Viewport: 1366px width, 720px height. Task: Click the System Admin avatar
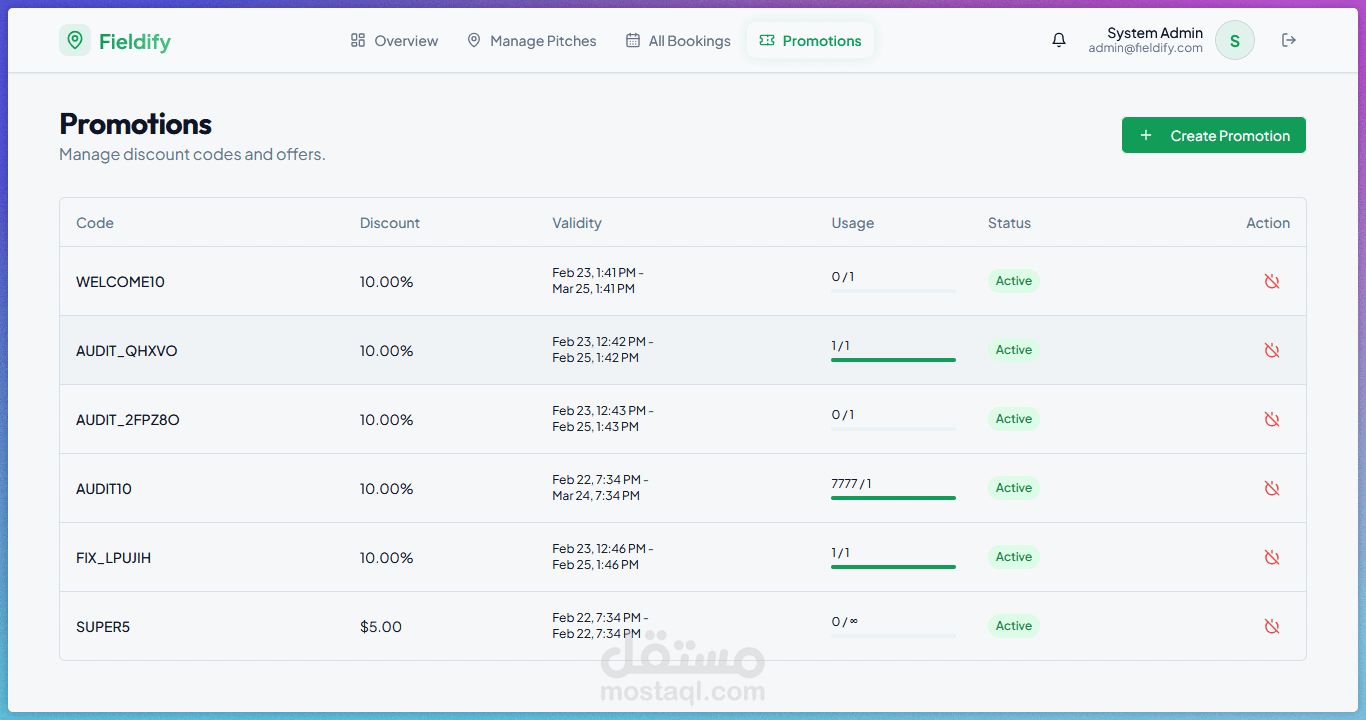click(1234, 41)
